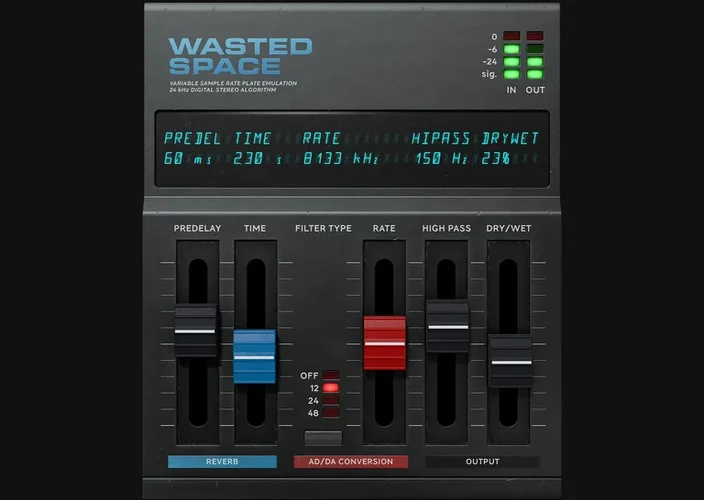Click the OUT meter -24 LED
This screenshot has height=500, width=704.
pyautogui.click(x=535, y=61)
